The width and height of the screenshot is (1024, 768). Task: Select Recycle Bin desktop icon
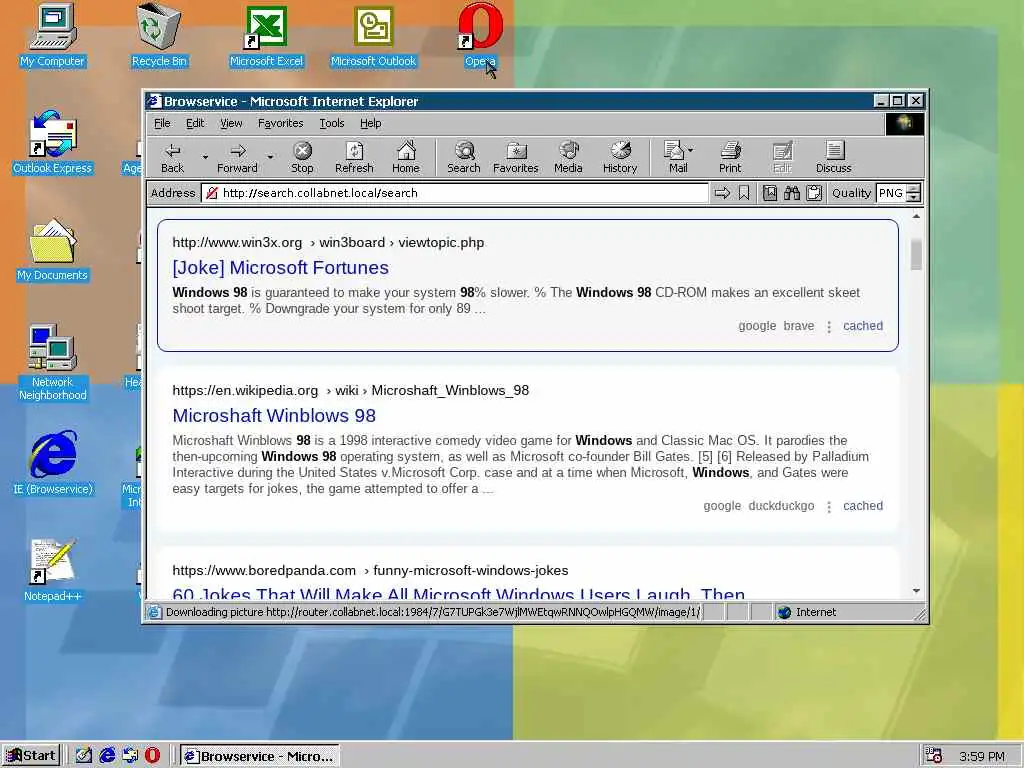(159, 36)
